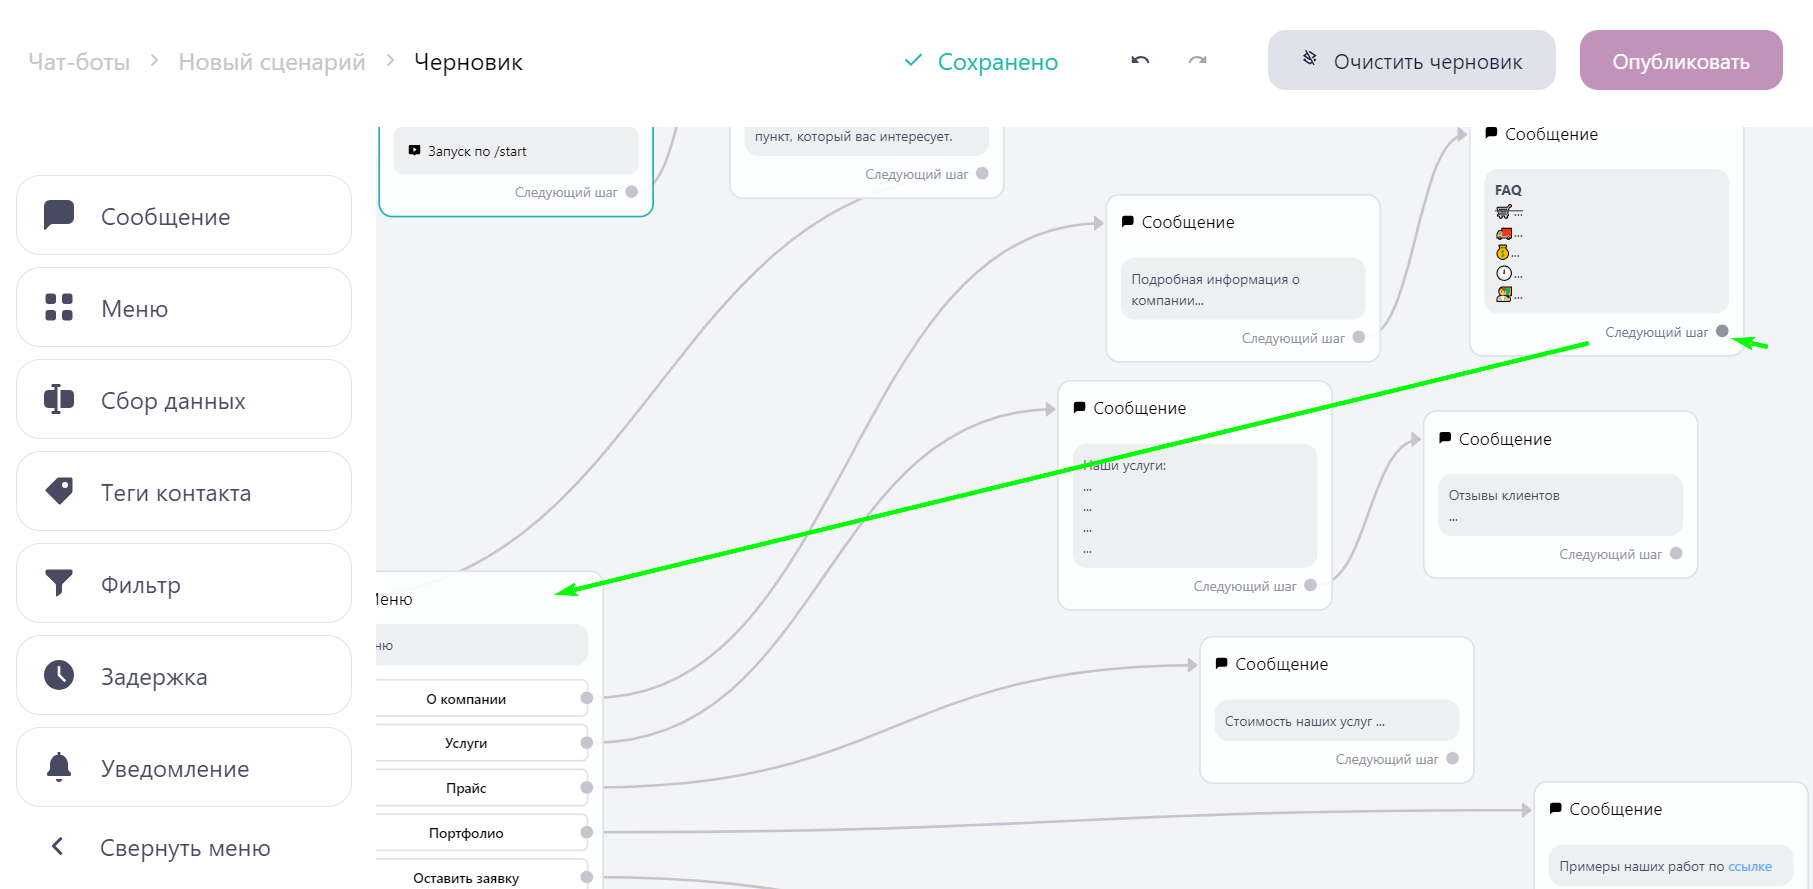
Task: Click the Подробная информация о компании text
Action: pyautogui.click(x=1215, y=290)
